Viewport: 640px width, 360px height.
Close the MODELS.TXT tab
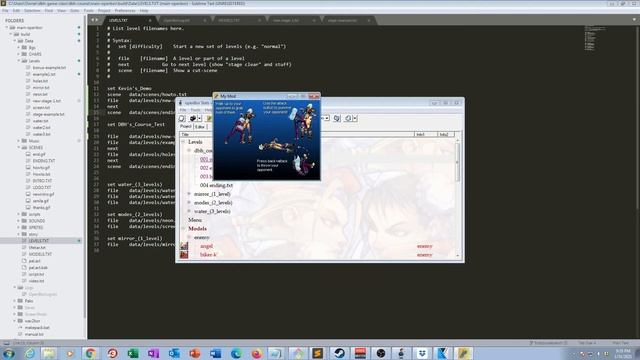[x=259, y=20]
